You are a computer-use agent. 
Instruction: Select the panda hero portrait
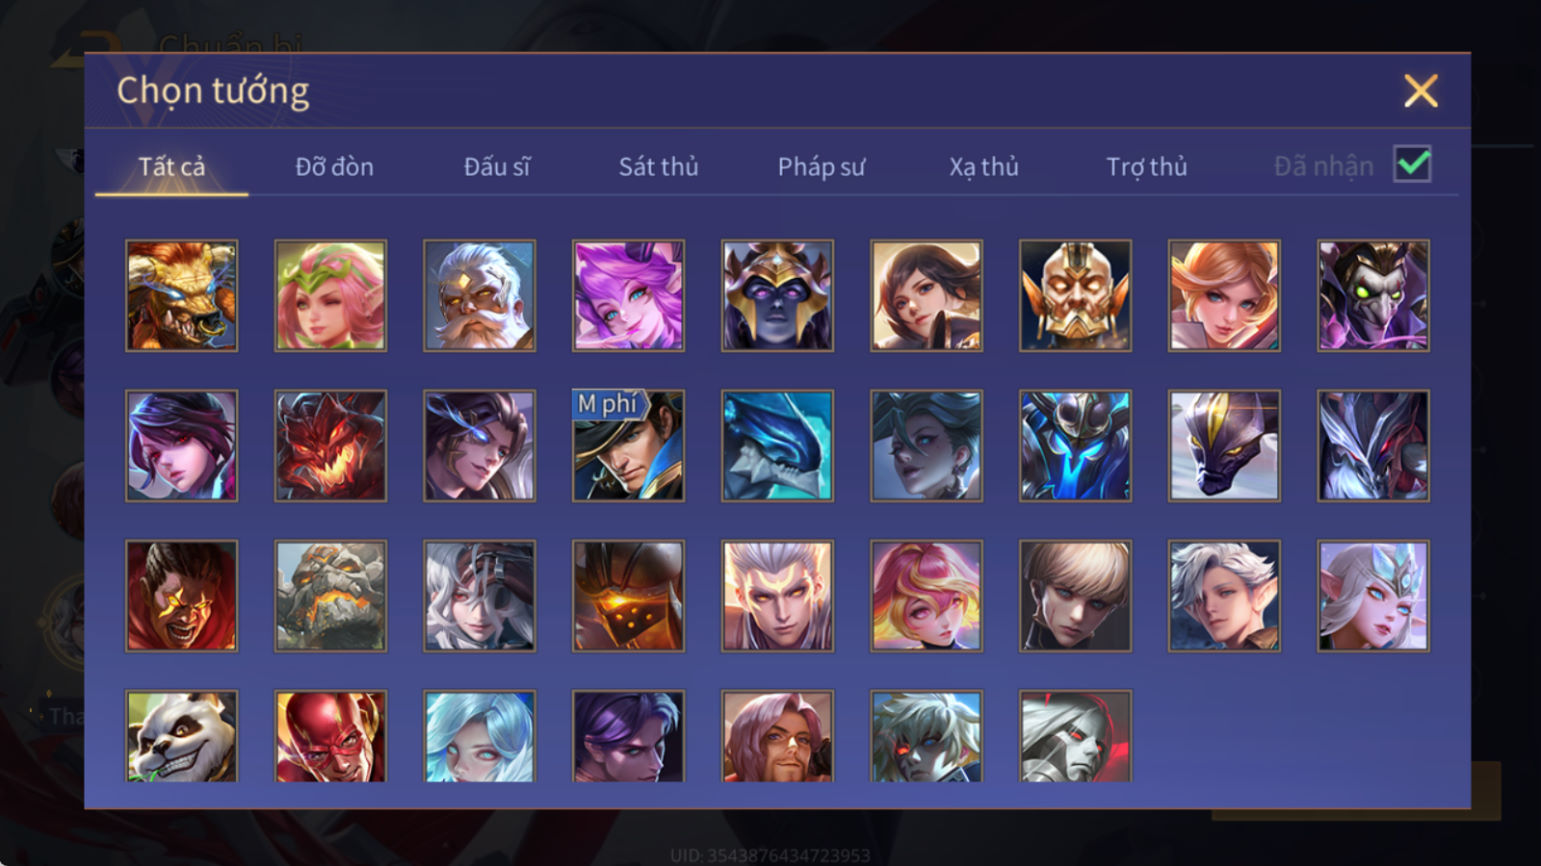tap(181, 736)
